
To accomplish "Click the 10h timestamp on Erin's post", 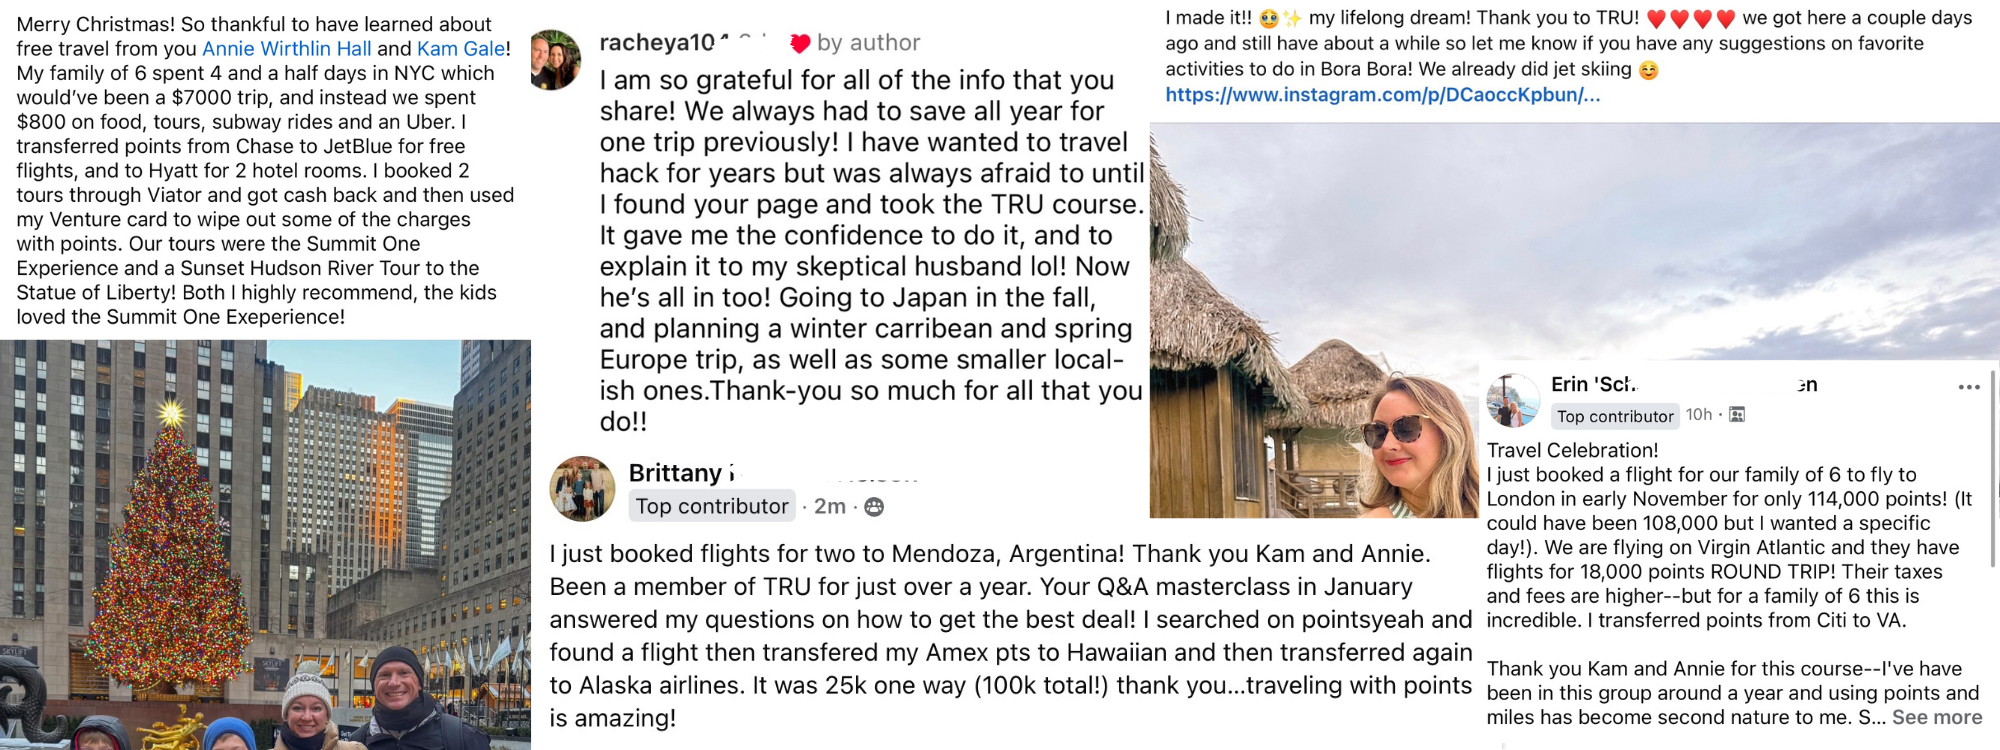I will 1698,415.
